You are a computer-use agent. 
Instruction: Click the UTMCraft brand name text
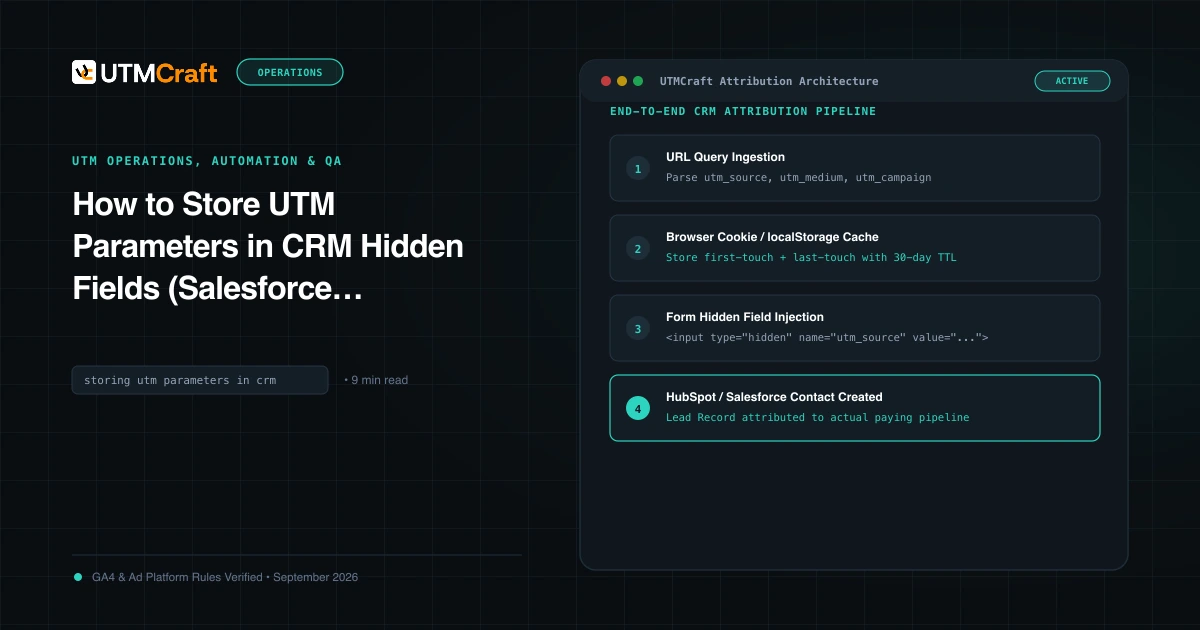(x=159, y=73)
